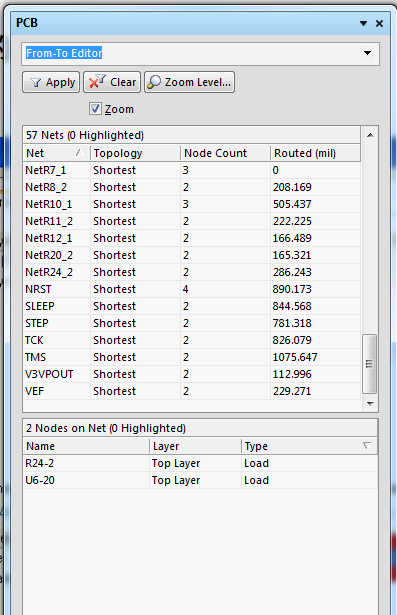Screen dimensions: 397x615
Task: Sort by Routed (mil) column header
Action: point(315,153)
